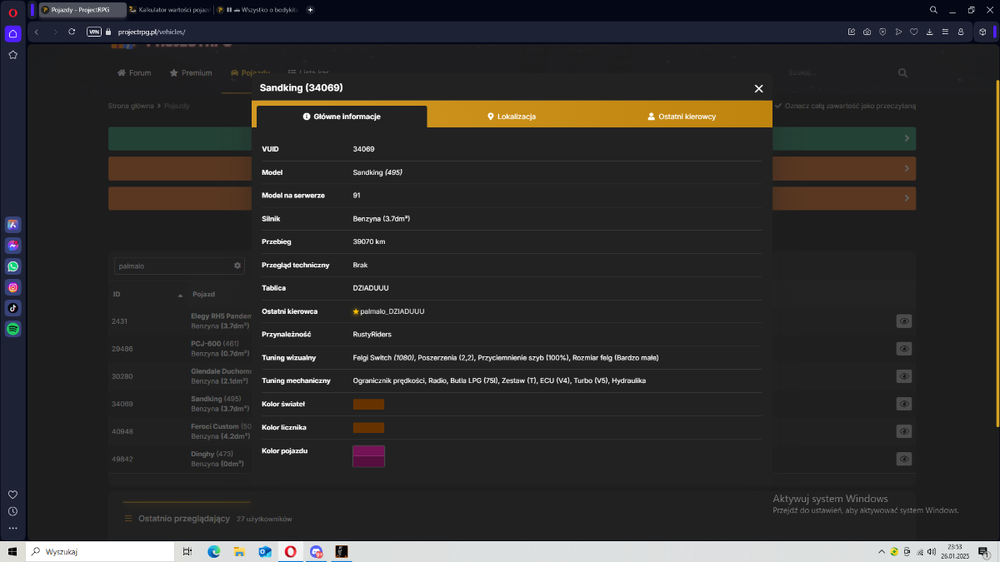Switch to the Kalkulator wartości pojazdu browser tab

pyautogui.click(x=169, y=10)
